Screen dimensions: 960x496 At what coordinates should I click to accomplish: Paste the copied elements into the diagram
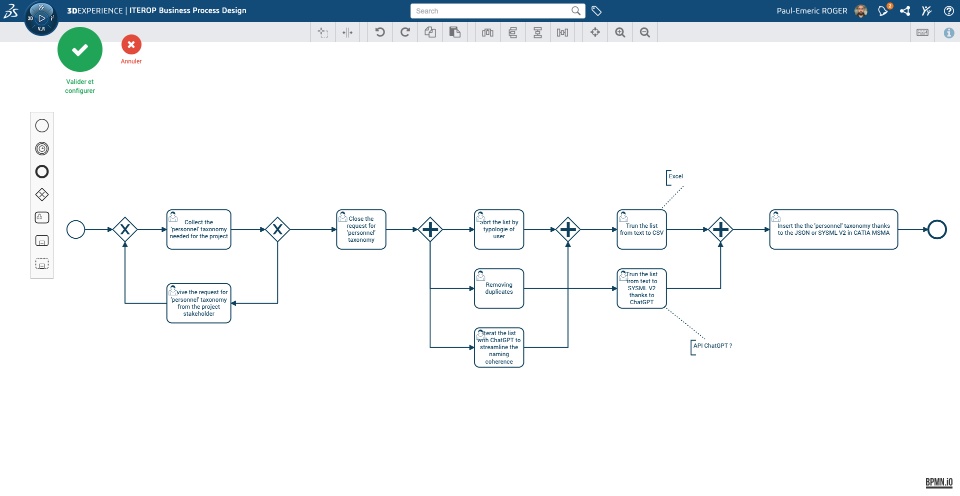click(x=455, y=33)
